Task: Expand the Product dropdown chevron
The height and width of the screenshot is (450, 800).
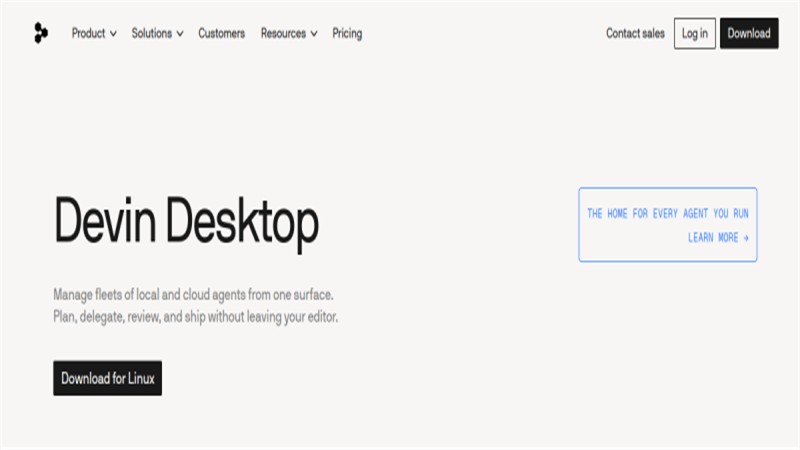Action: (113, 34)
